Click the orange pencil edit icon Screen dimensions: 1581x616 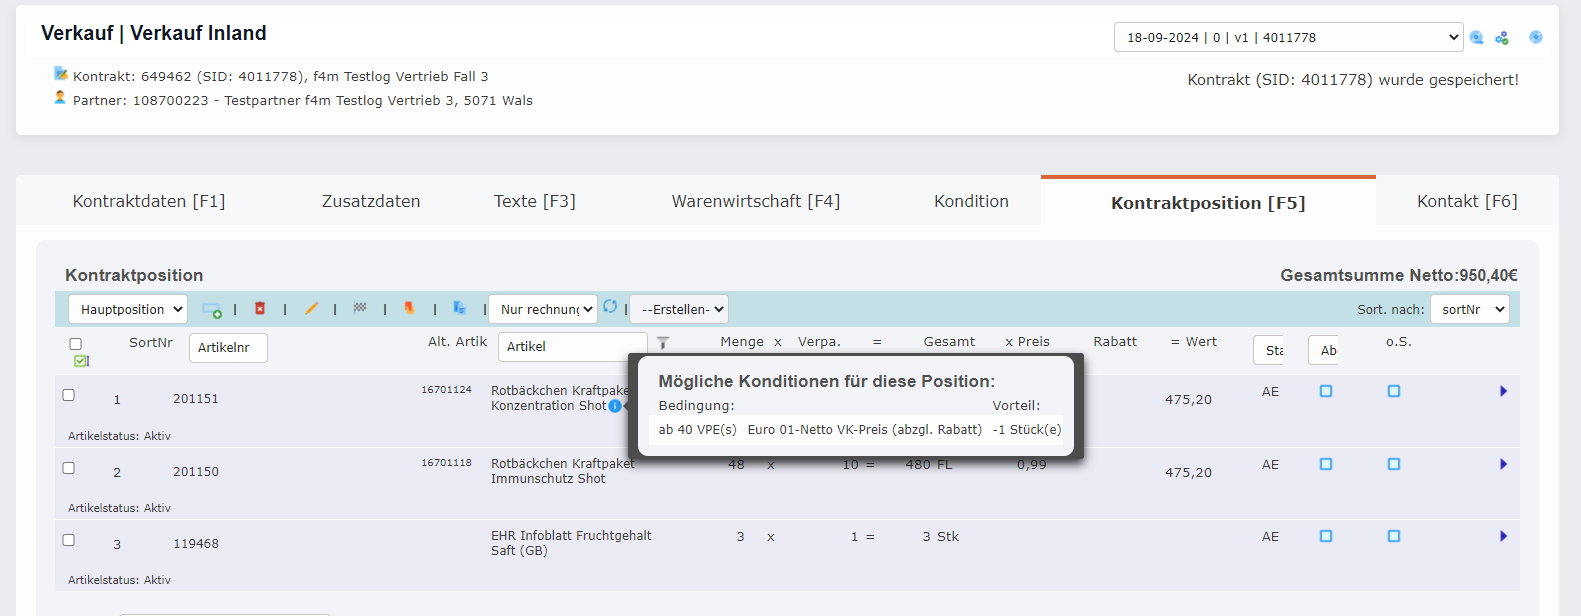tap(311, 309)
